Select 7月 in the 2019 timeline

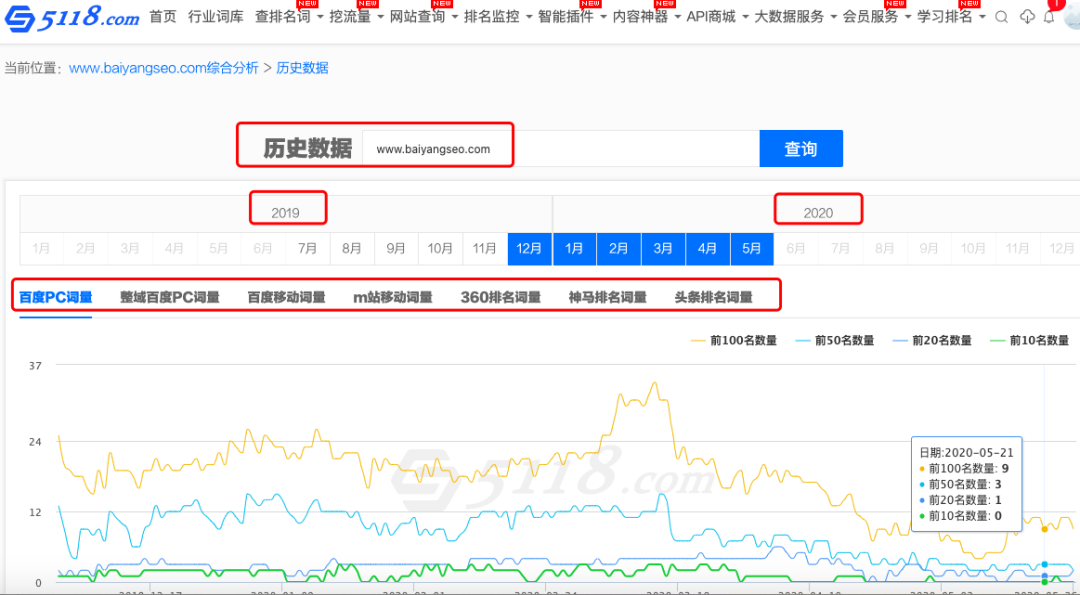pos(307,249)
